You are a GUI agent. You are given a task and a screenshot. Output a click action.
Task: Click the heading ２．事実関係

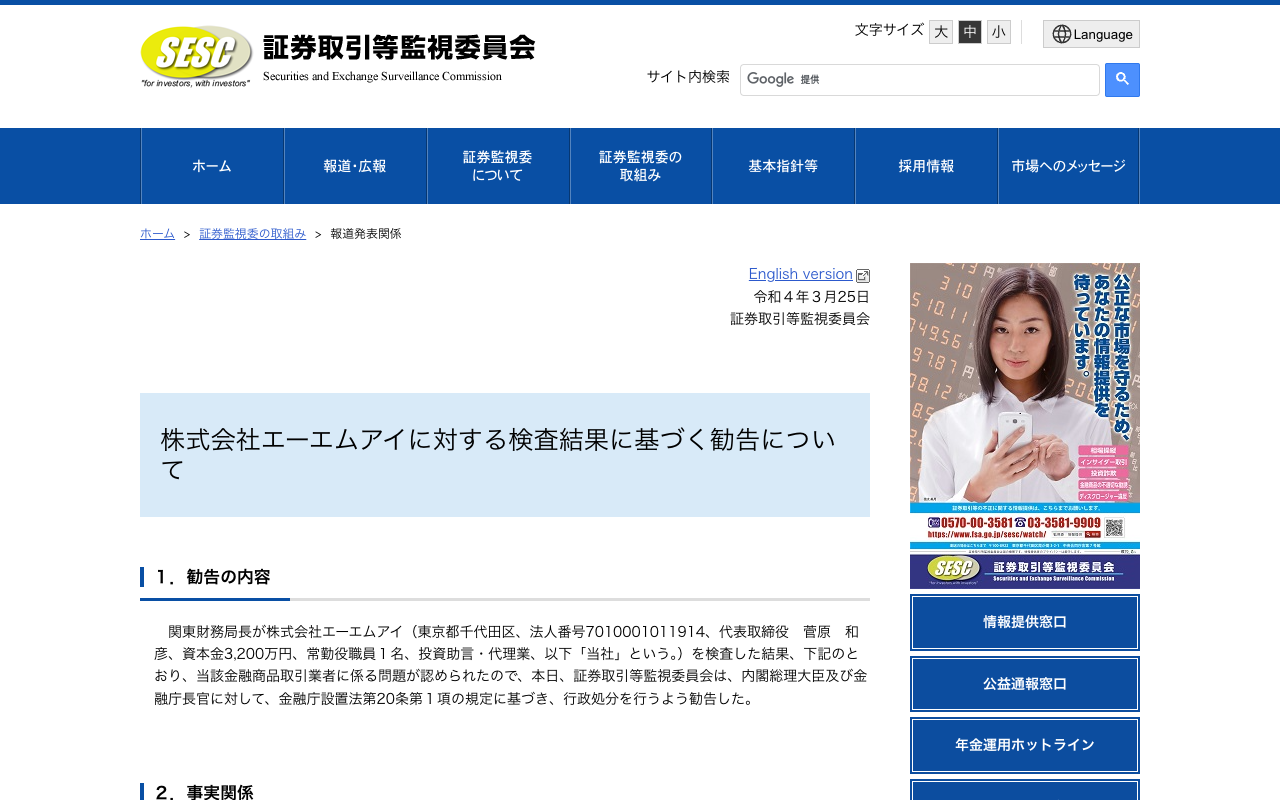pos(204,792)
